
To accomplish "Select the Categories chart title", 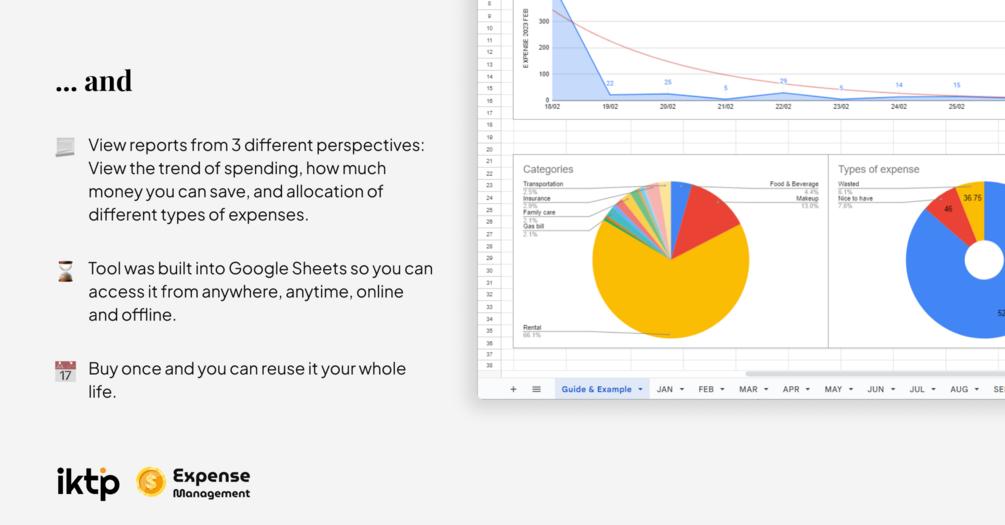I will [x=548, y=169].
